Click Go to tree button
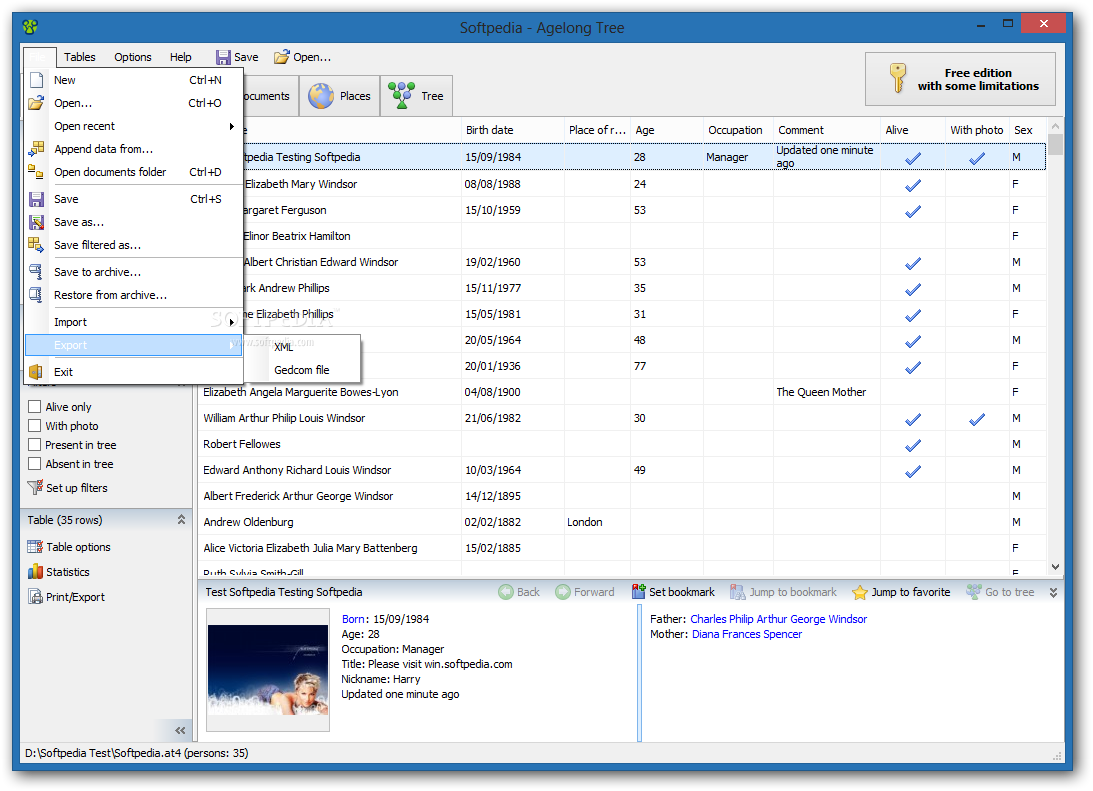 point(1001,592)
